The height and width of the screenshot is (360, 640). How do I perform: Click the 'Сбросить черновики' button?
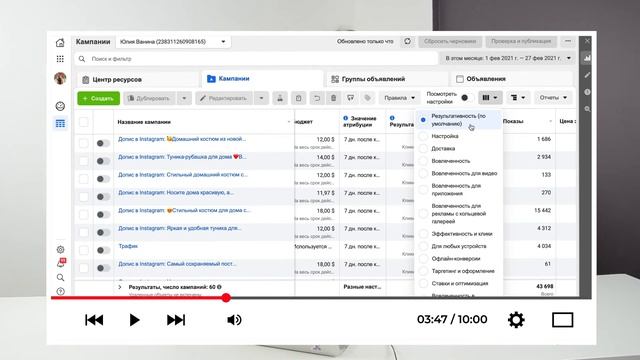tap(450, 42)
